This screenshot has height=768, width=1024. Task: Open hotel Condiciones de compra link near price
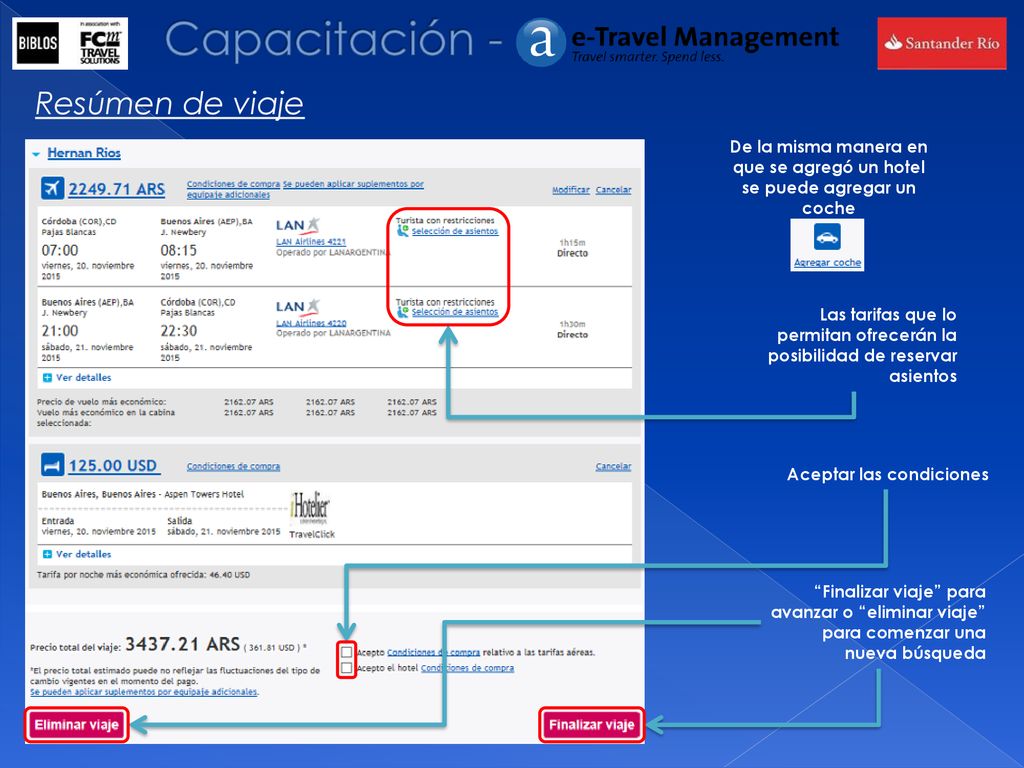pyautogui.click(x=233, y=466)
